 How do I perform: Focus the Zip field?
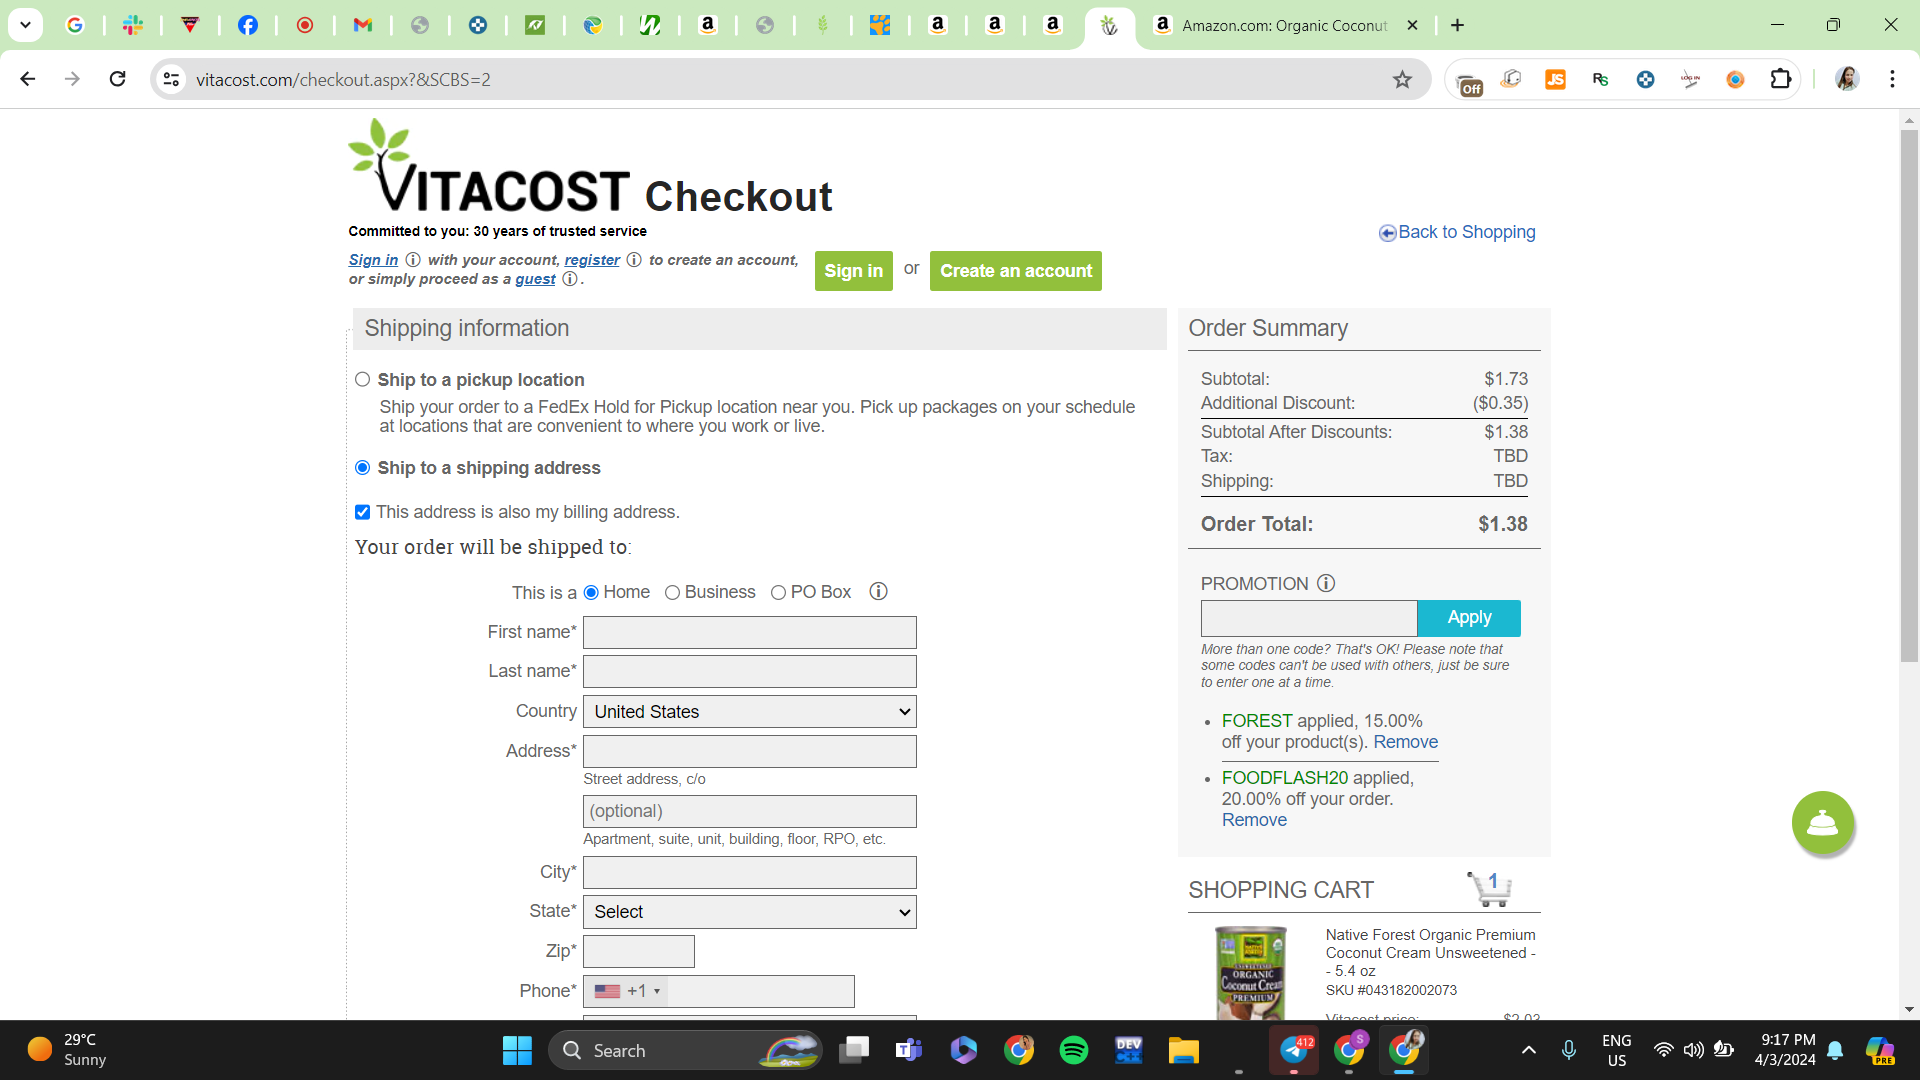coord(639,952)
